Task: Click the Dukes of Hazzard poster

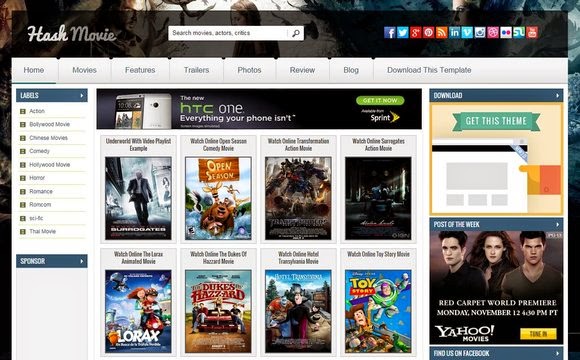Action: tap(218, 312)
